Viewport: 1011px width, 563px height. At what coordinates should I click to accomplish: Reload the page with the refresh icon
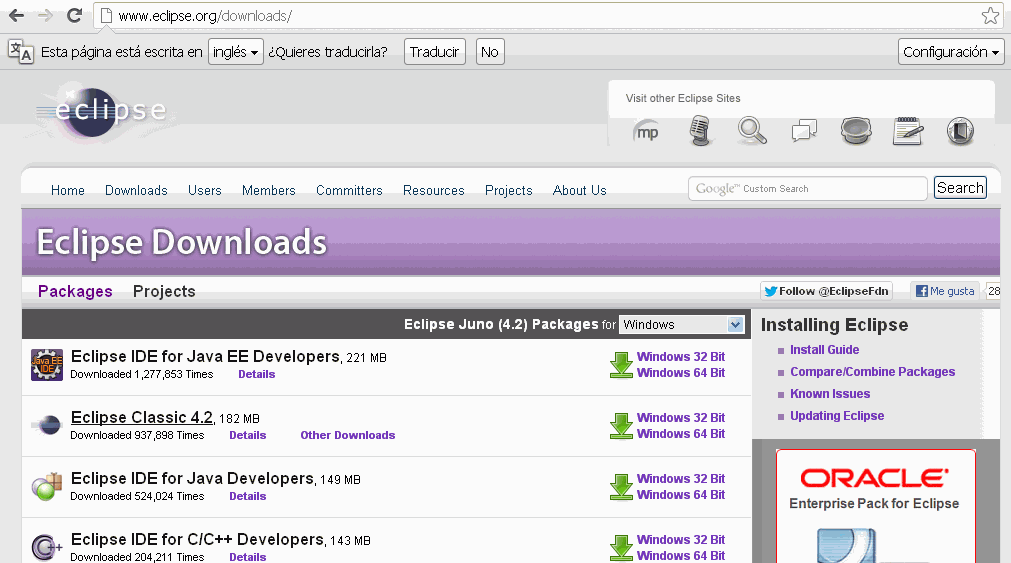(75, 15)
